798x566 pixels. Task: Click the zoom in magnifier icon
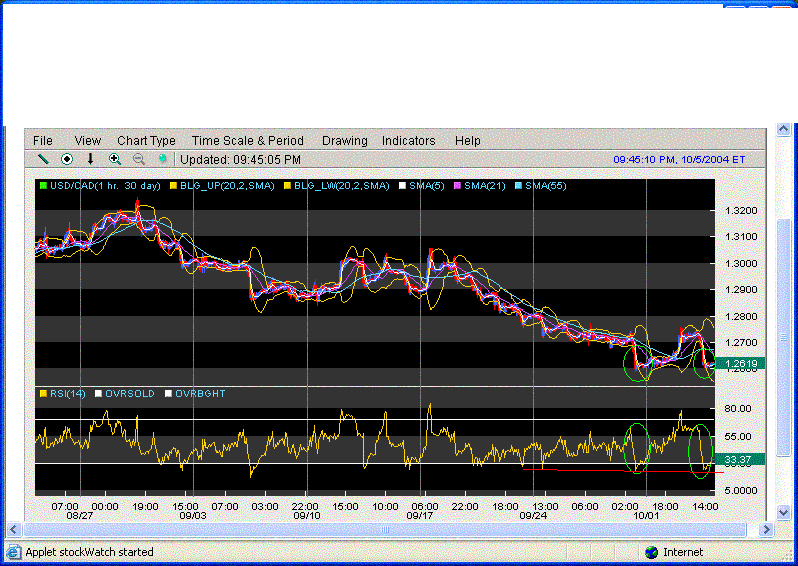(115, 159)
